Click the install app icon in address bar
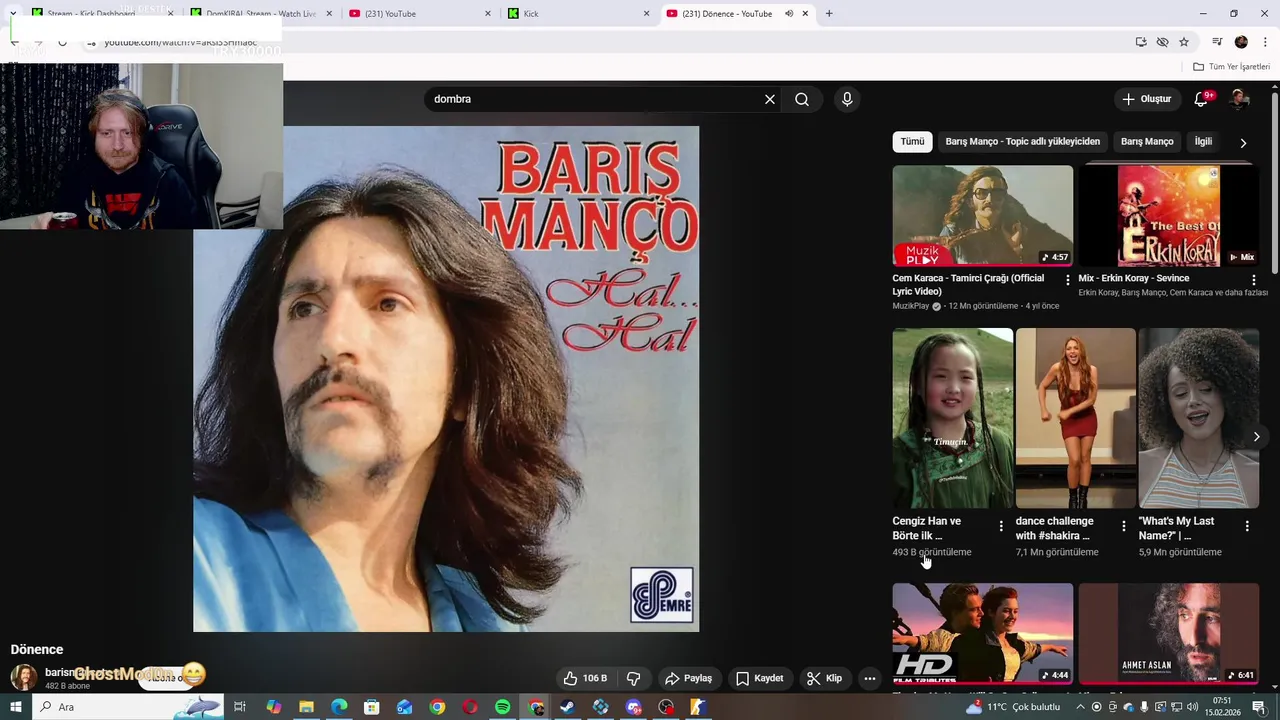Image resolution: width=1280 pixels, height=720 pixels. tap(1141, 42)
